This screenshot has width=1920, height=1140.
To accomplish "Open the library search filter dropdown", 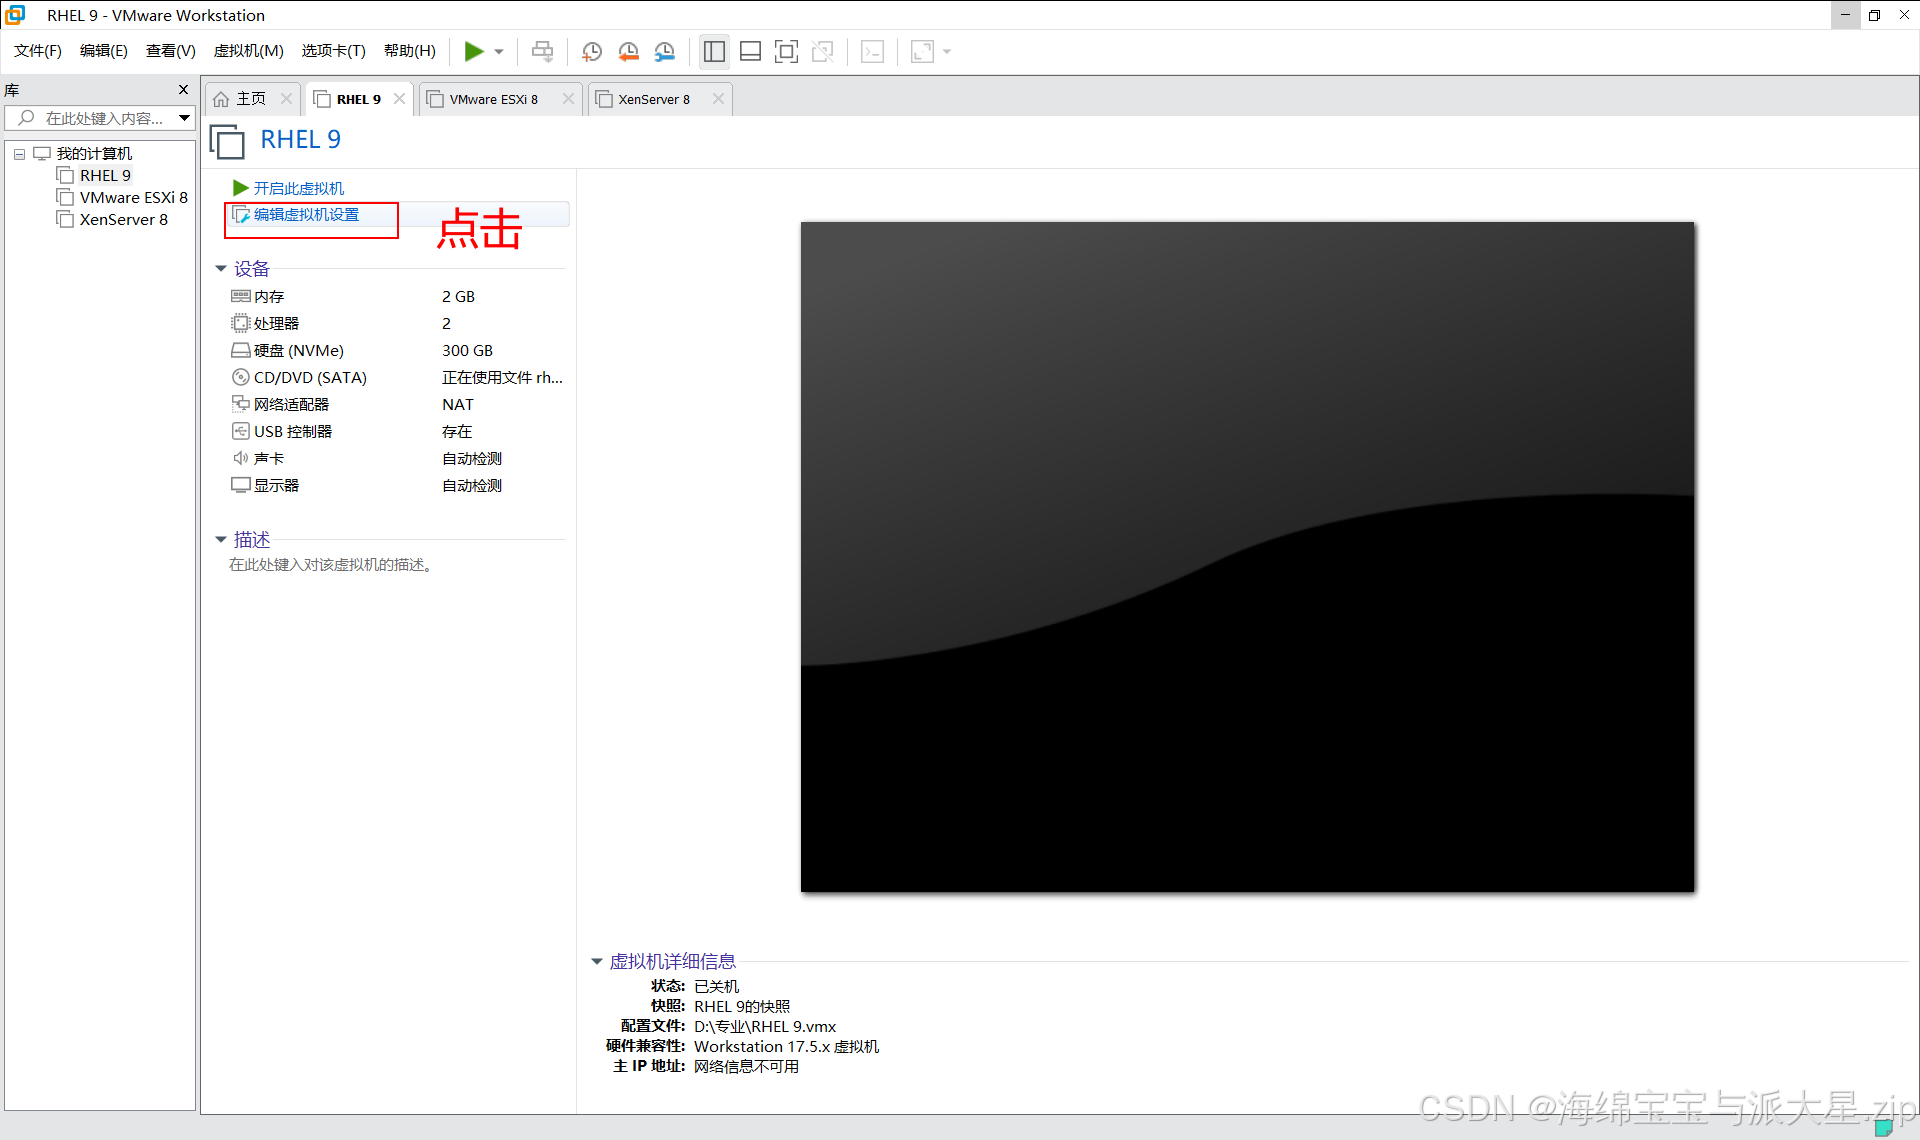I will click(185, 118).
